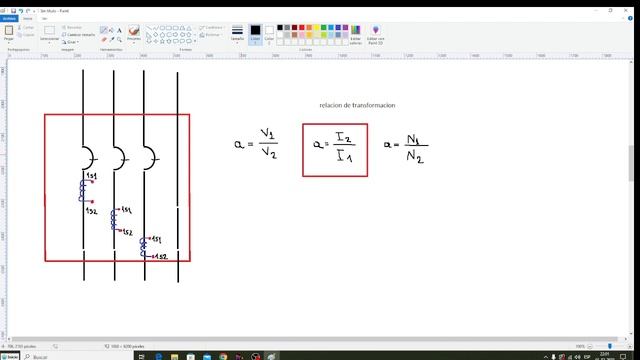Image resolution: width=640 pixels, height=360 pixels.
Task: Pick the black color swatch
Action: tap(280, 27)
